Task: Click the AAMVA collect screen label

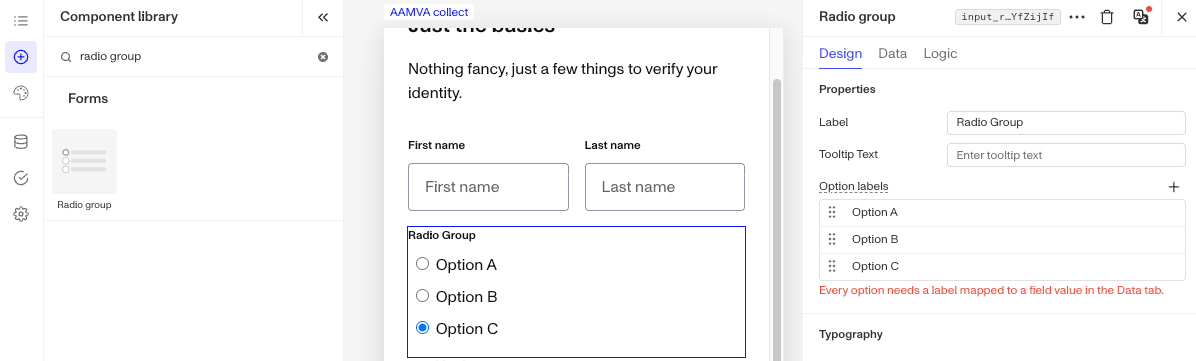Action: [x=428, y=12]
